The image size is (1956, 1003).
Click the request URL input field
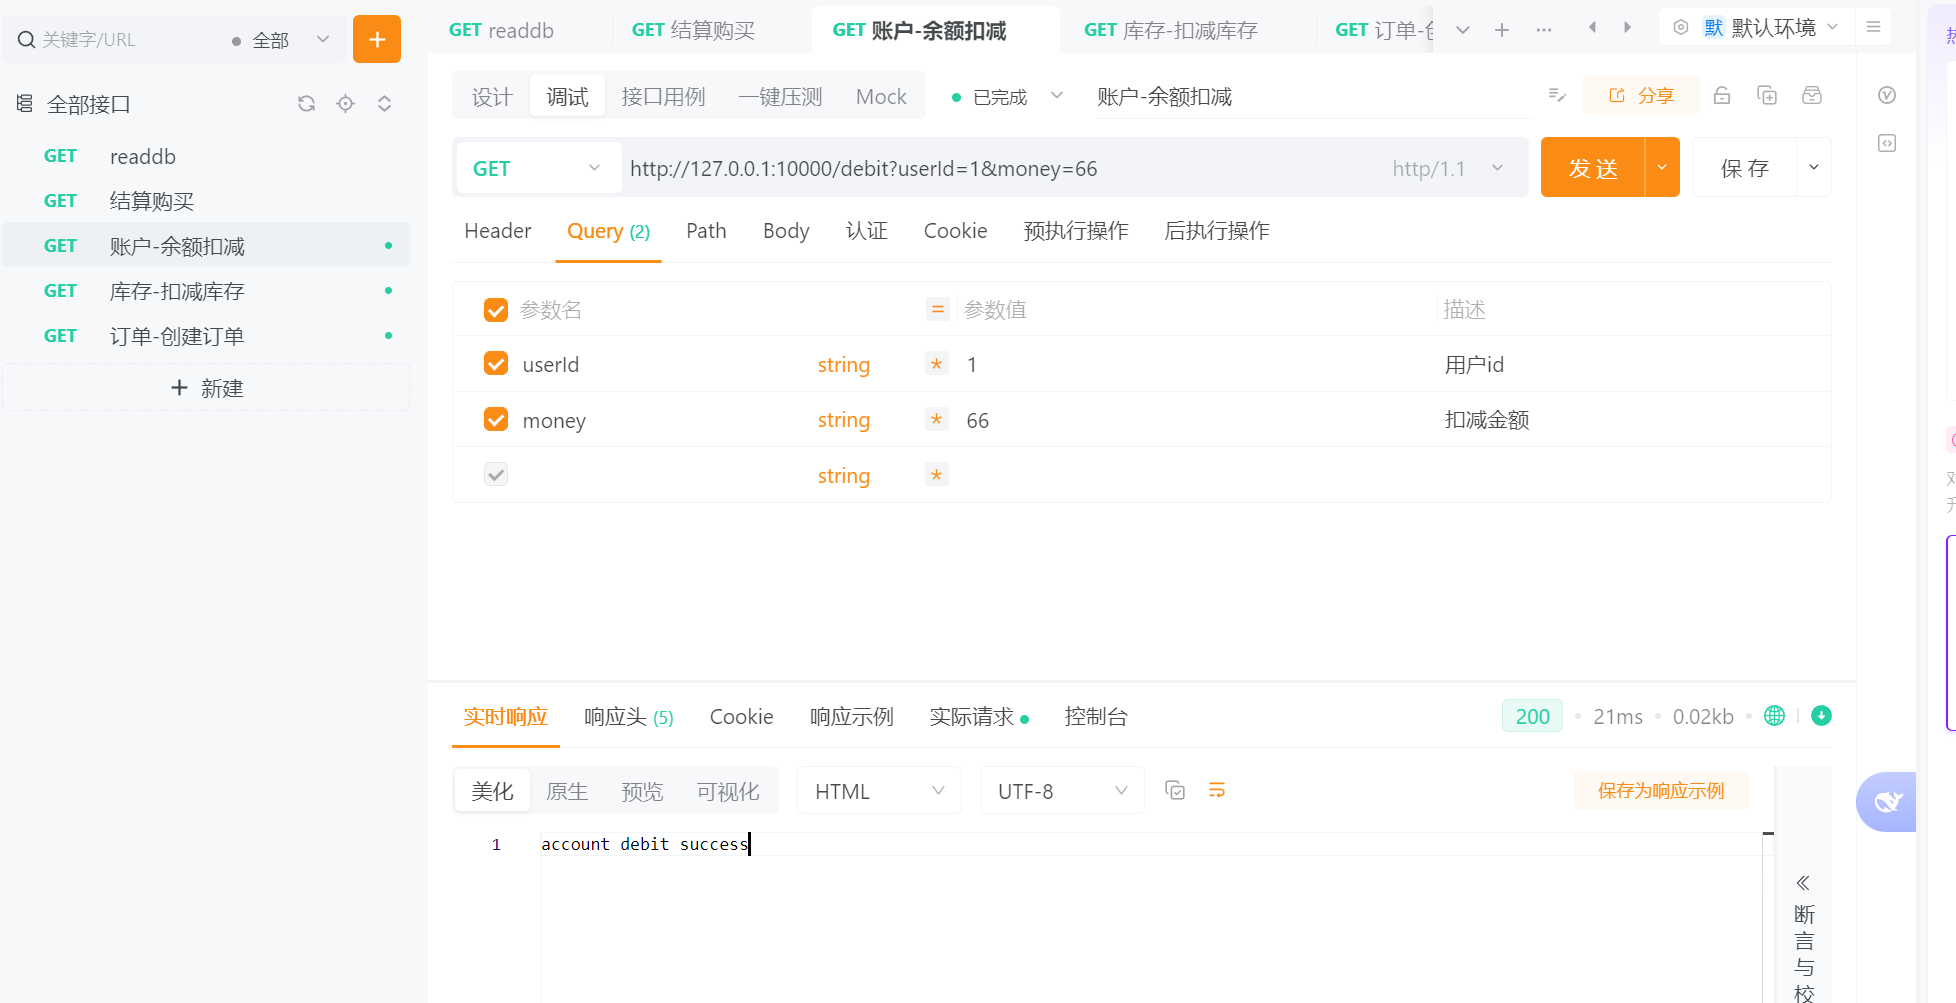tap(1000, 168)
